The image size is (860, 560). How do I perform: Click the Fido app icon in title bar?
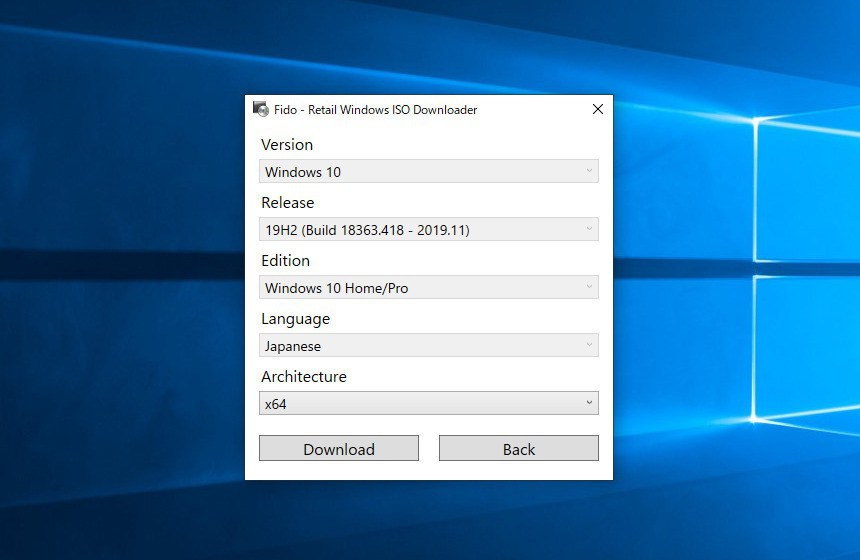(x=261, y=109)
